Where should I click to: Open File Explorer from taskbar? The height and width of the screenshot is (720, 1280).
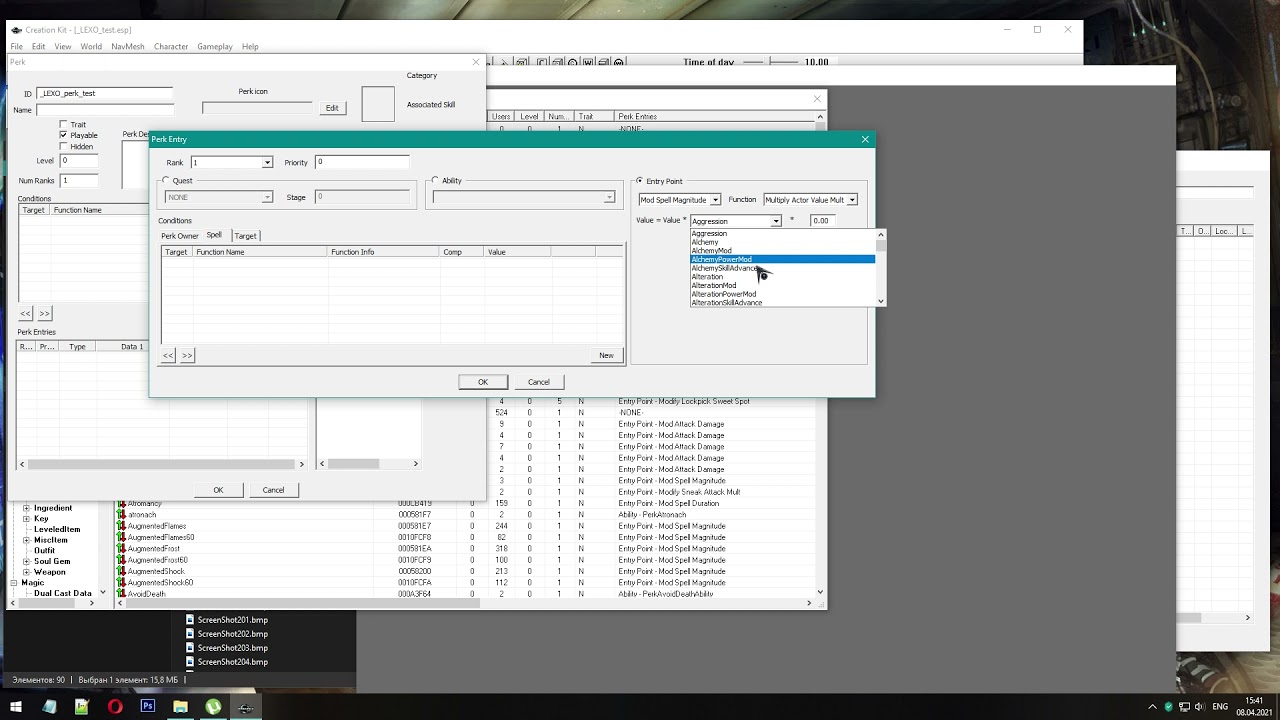pos(180,706)
